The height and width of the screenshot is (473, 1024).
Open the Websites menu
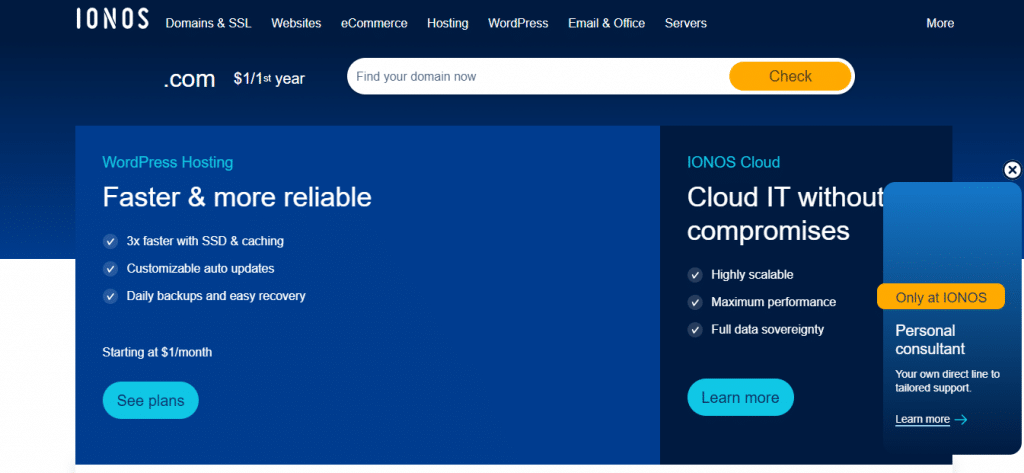point(296,24)
